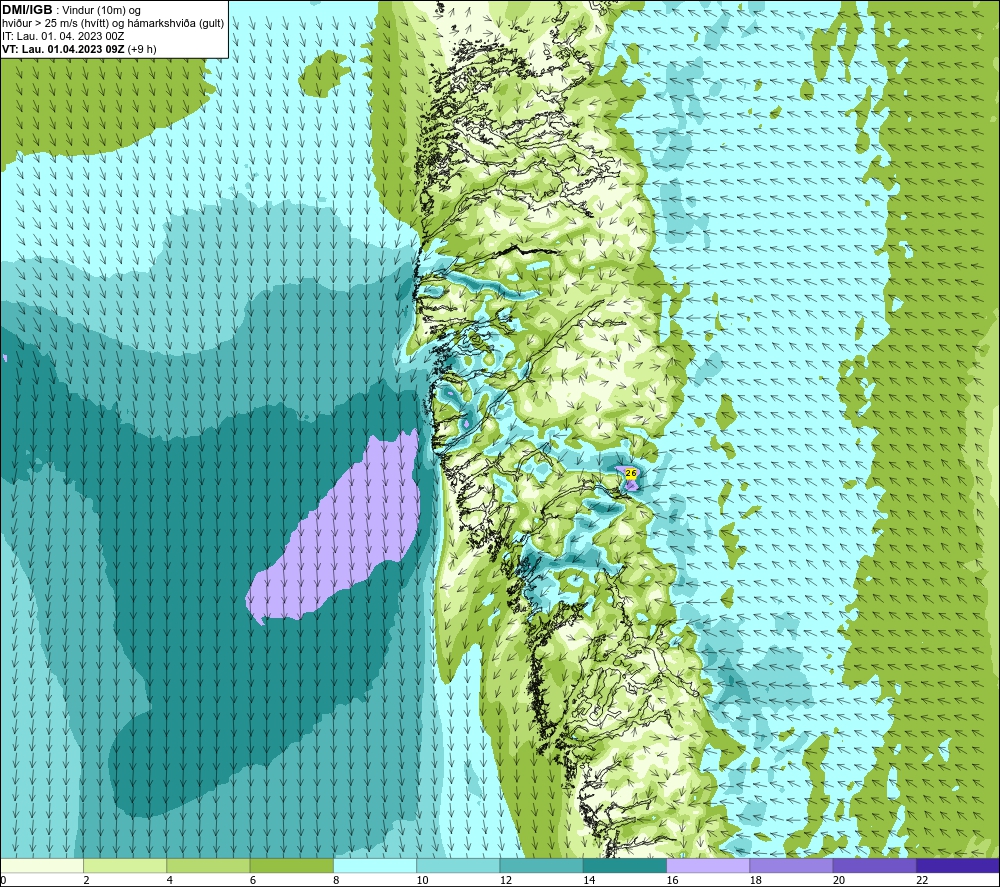The image size is (1000, 887).
Task: Click the medium green 4–6 m/s legend swatch
Action: click(208, 865)
